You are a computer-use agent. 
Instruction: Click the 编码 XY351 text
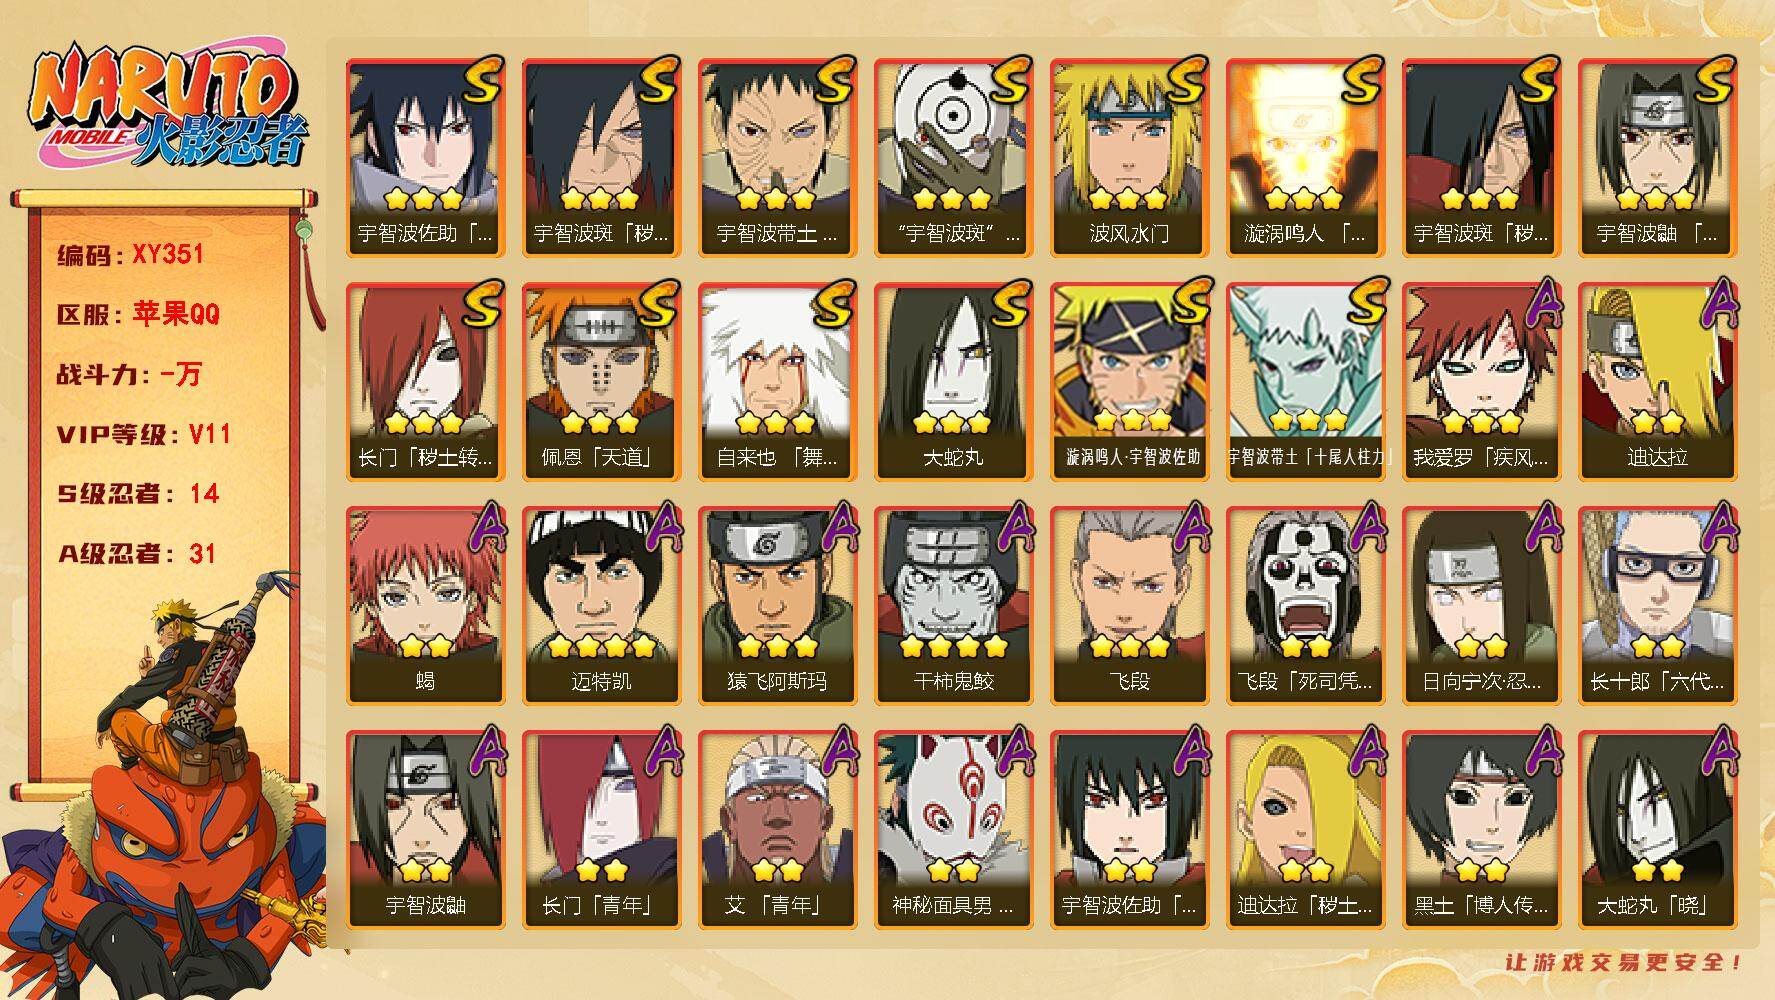131,254
